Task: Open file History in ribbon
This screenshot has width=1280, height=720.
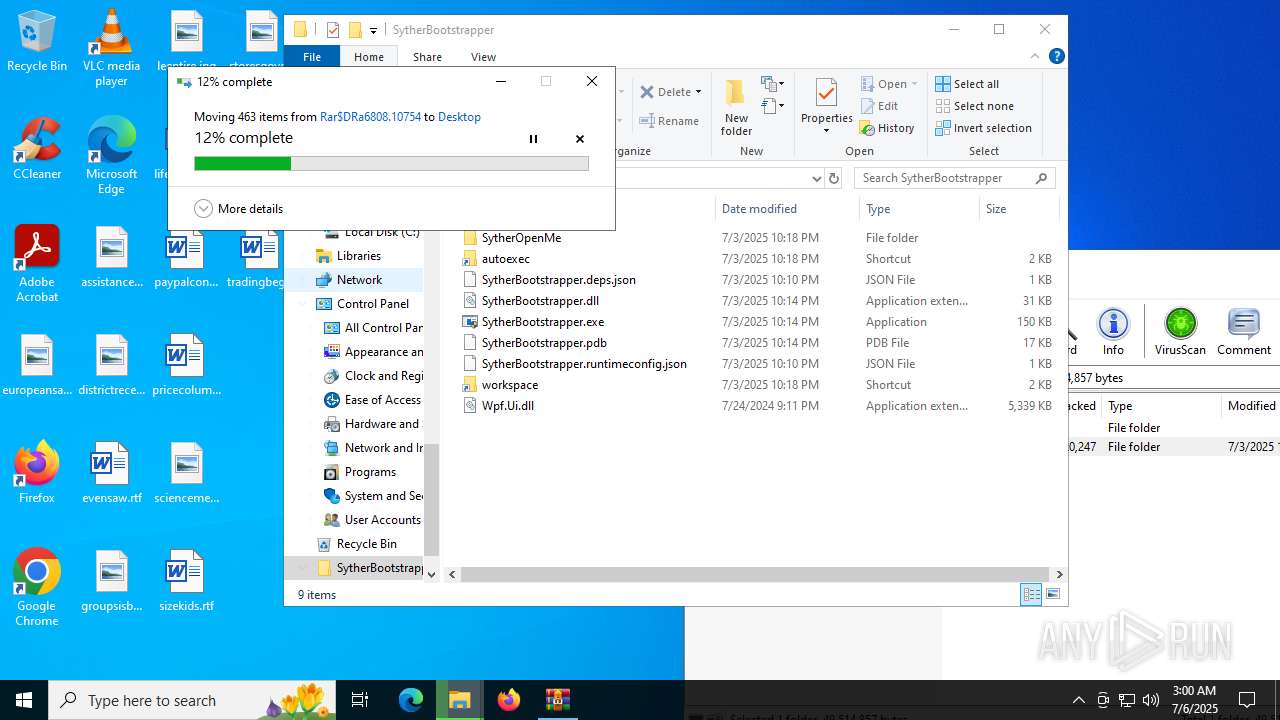Action: pyautogui.click(x=887, y=128)
